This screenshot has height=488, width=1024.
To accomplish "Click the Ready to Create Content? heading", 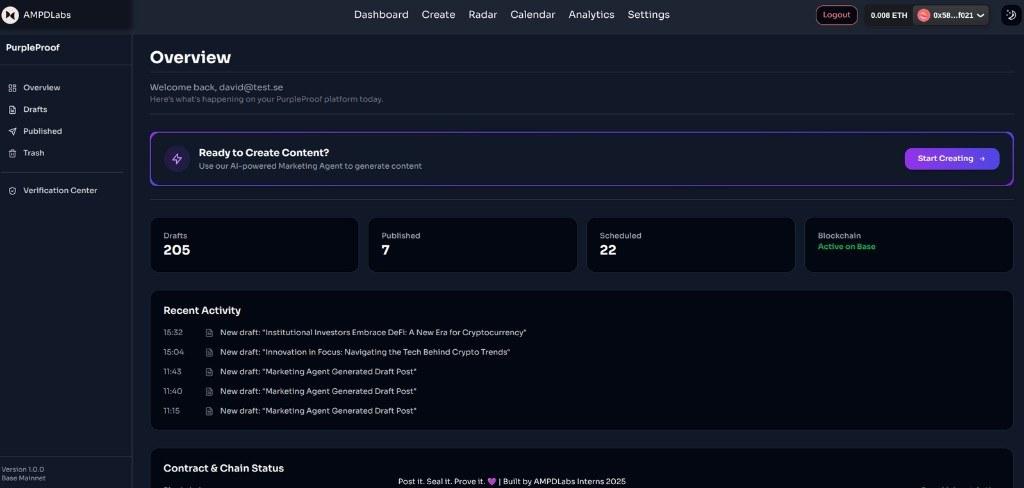I will 264,153.
